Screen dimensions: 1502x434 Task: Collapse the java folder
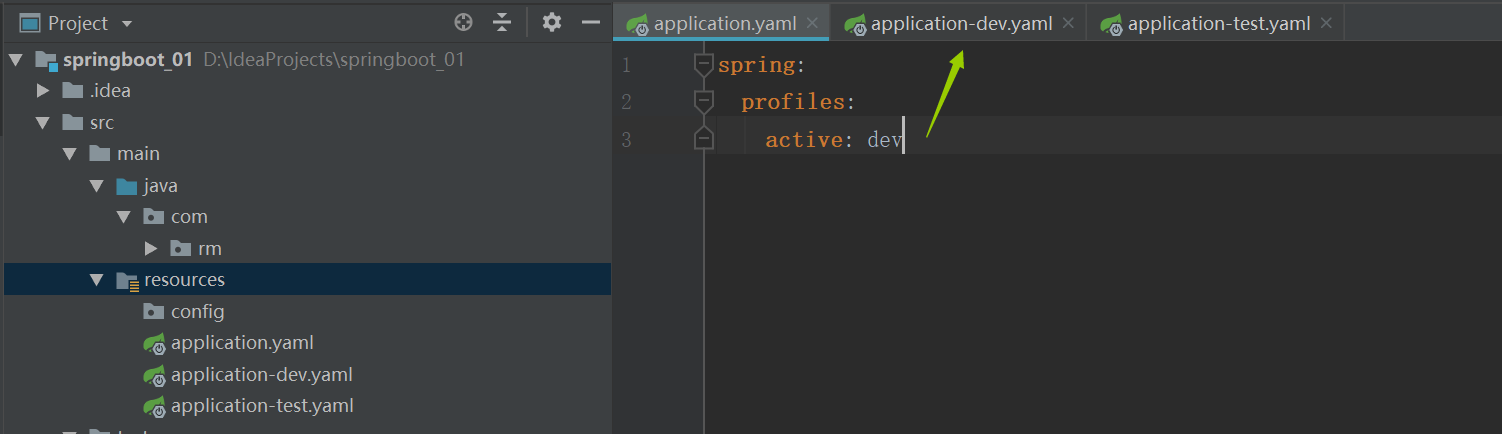point(96,186)
